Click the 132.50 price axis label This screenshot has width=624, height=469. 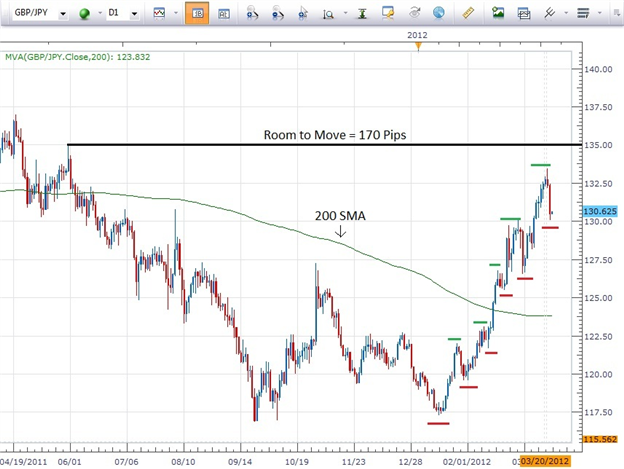pos(598,184)
